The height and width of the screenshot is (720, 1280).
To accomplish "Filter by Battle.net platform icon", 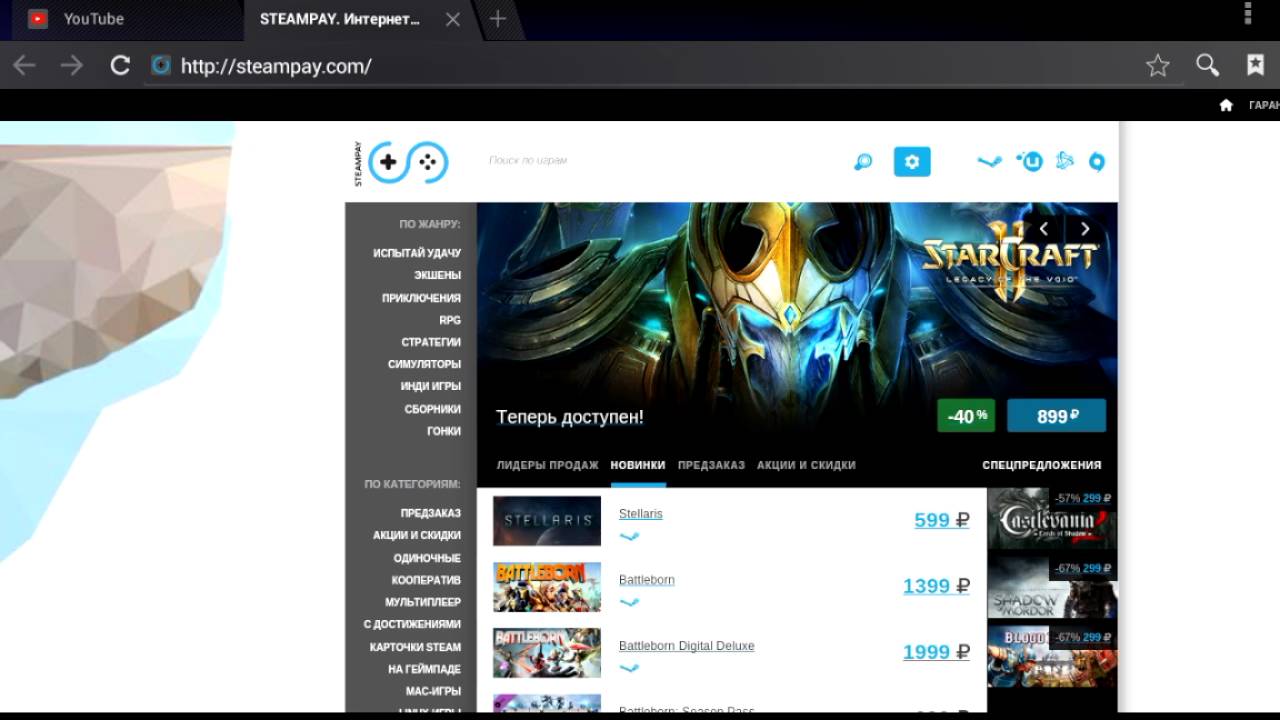I will tap(1065, 160).
